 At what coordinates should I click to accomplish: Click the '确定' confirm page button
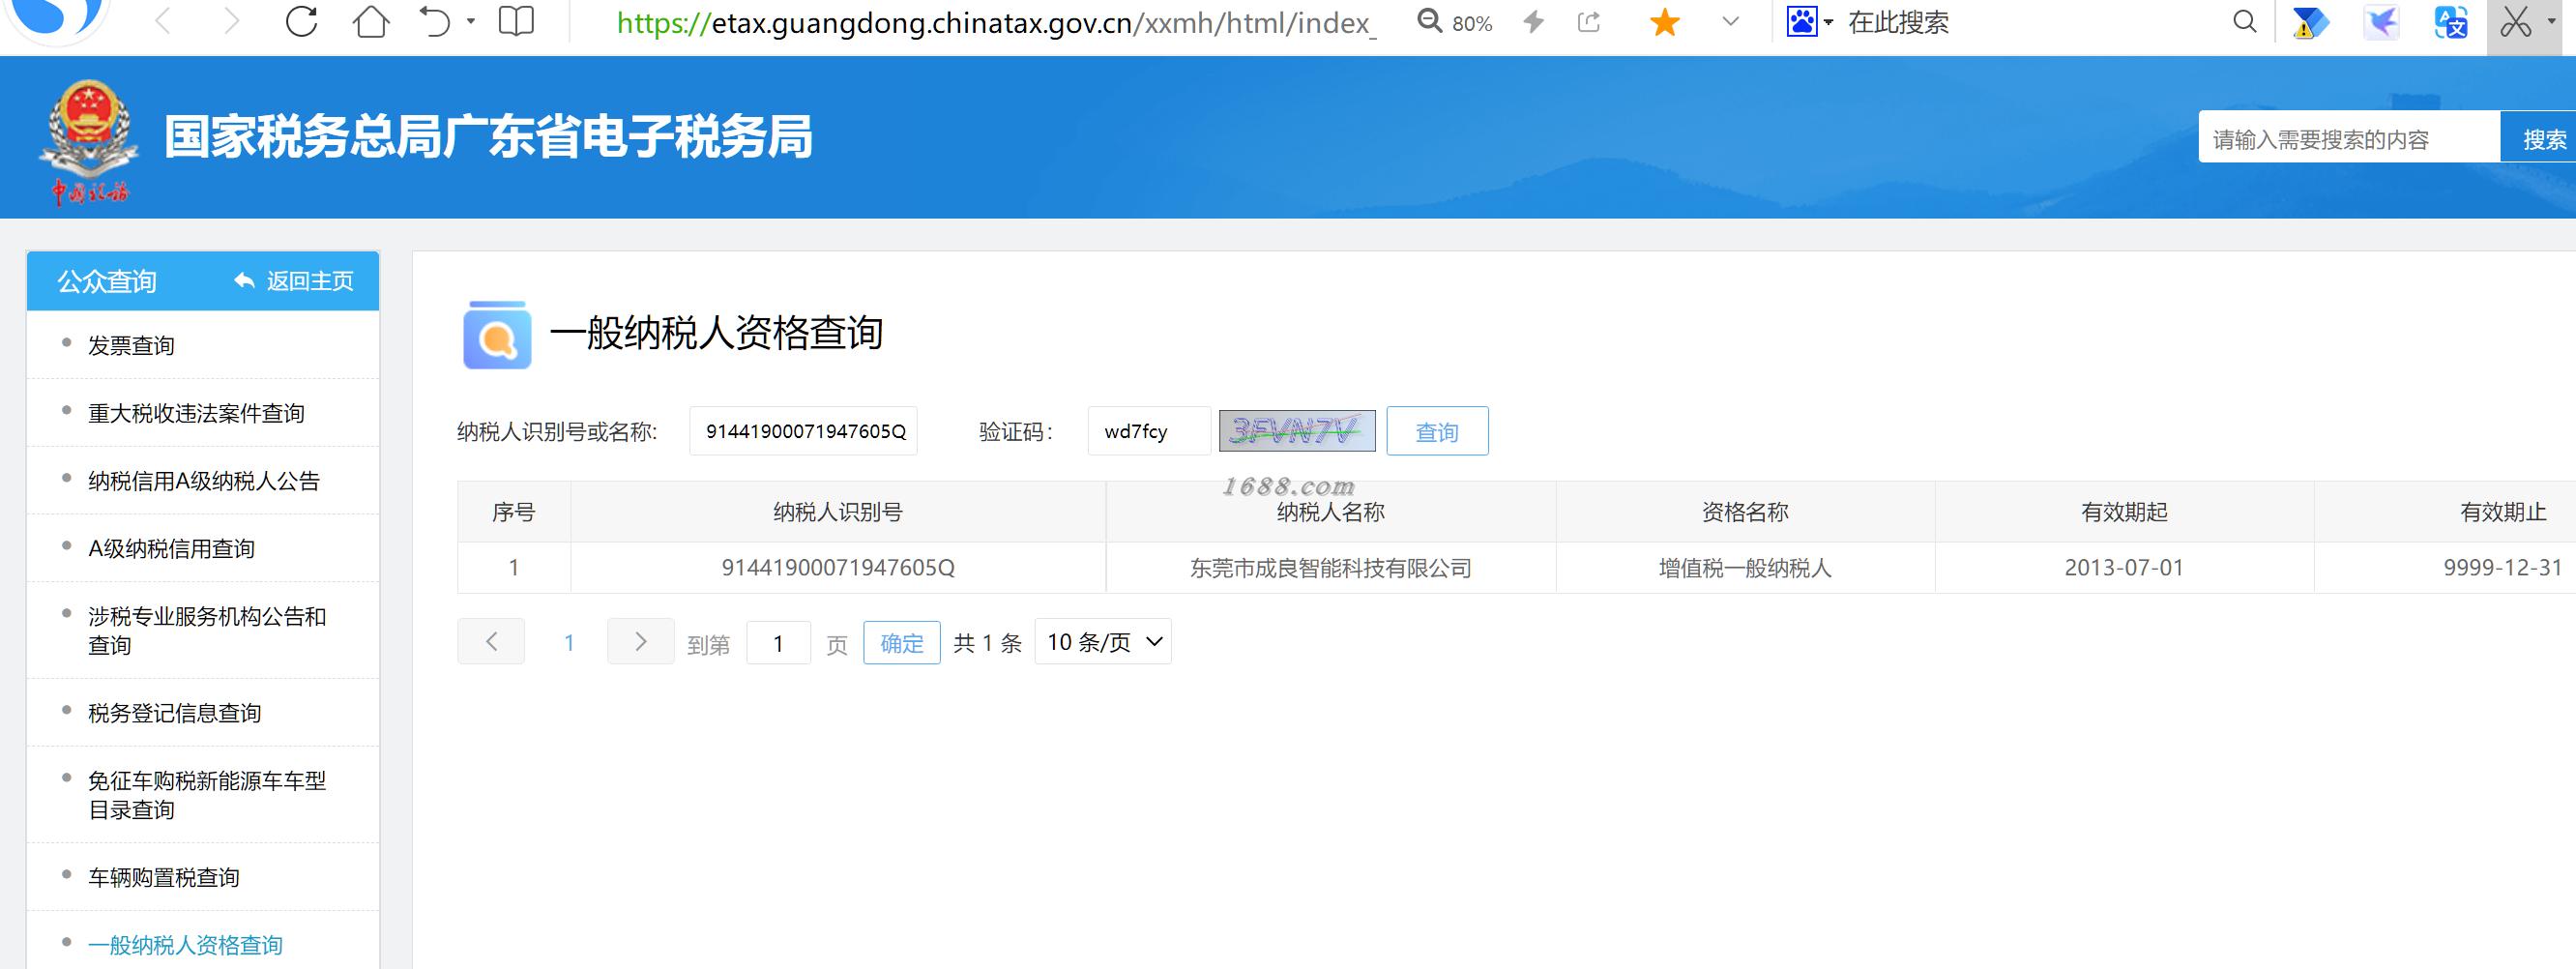click(x=902, y=642)
